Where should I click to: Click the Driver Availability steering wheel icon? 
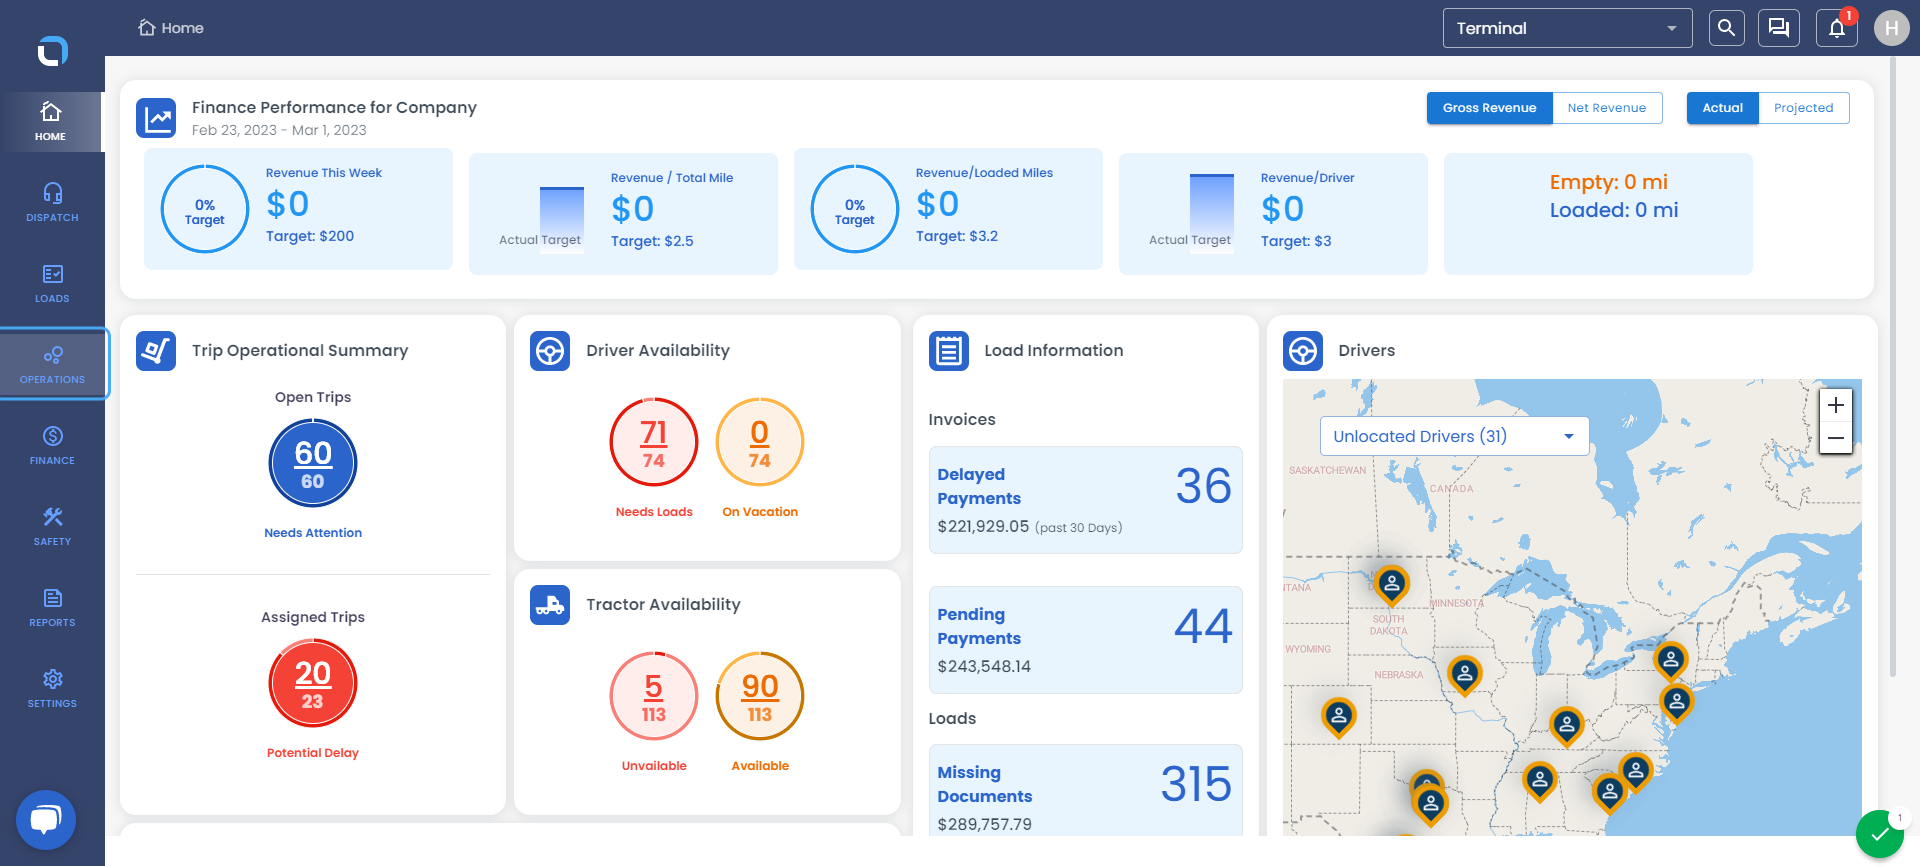pos(550,351)
